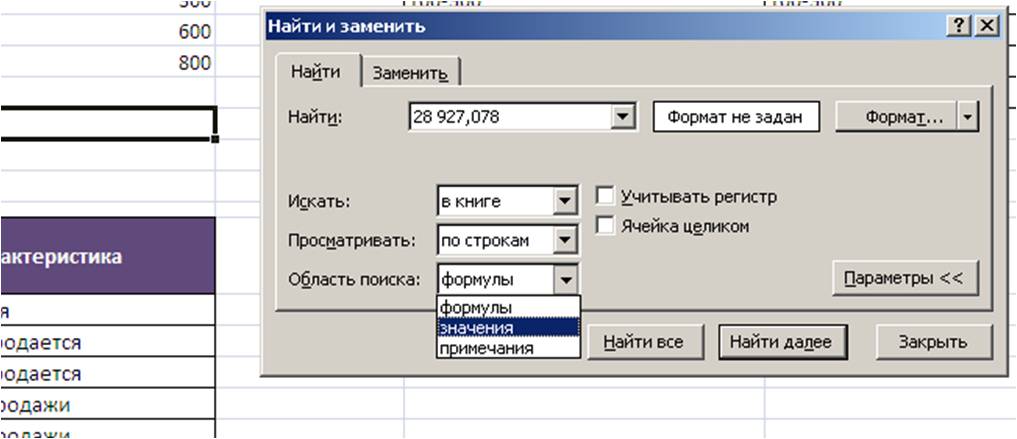
Task: Select значения in the dropdown list
Action: [x=477, y=327]
